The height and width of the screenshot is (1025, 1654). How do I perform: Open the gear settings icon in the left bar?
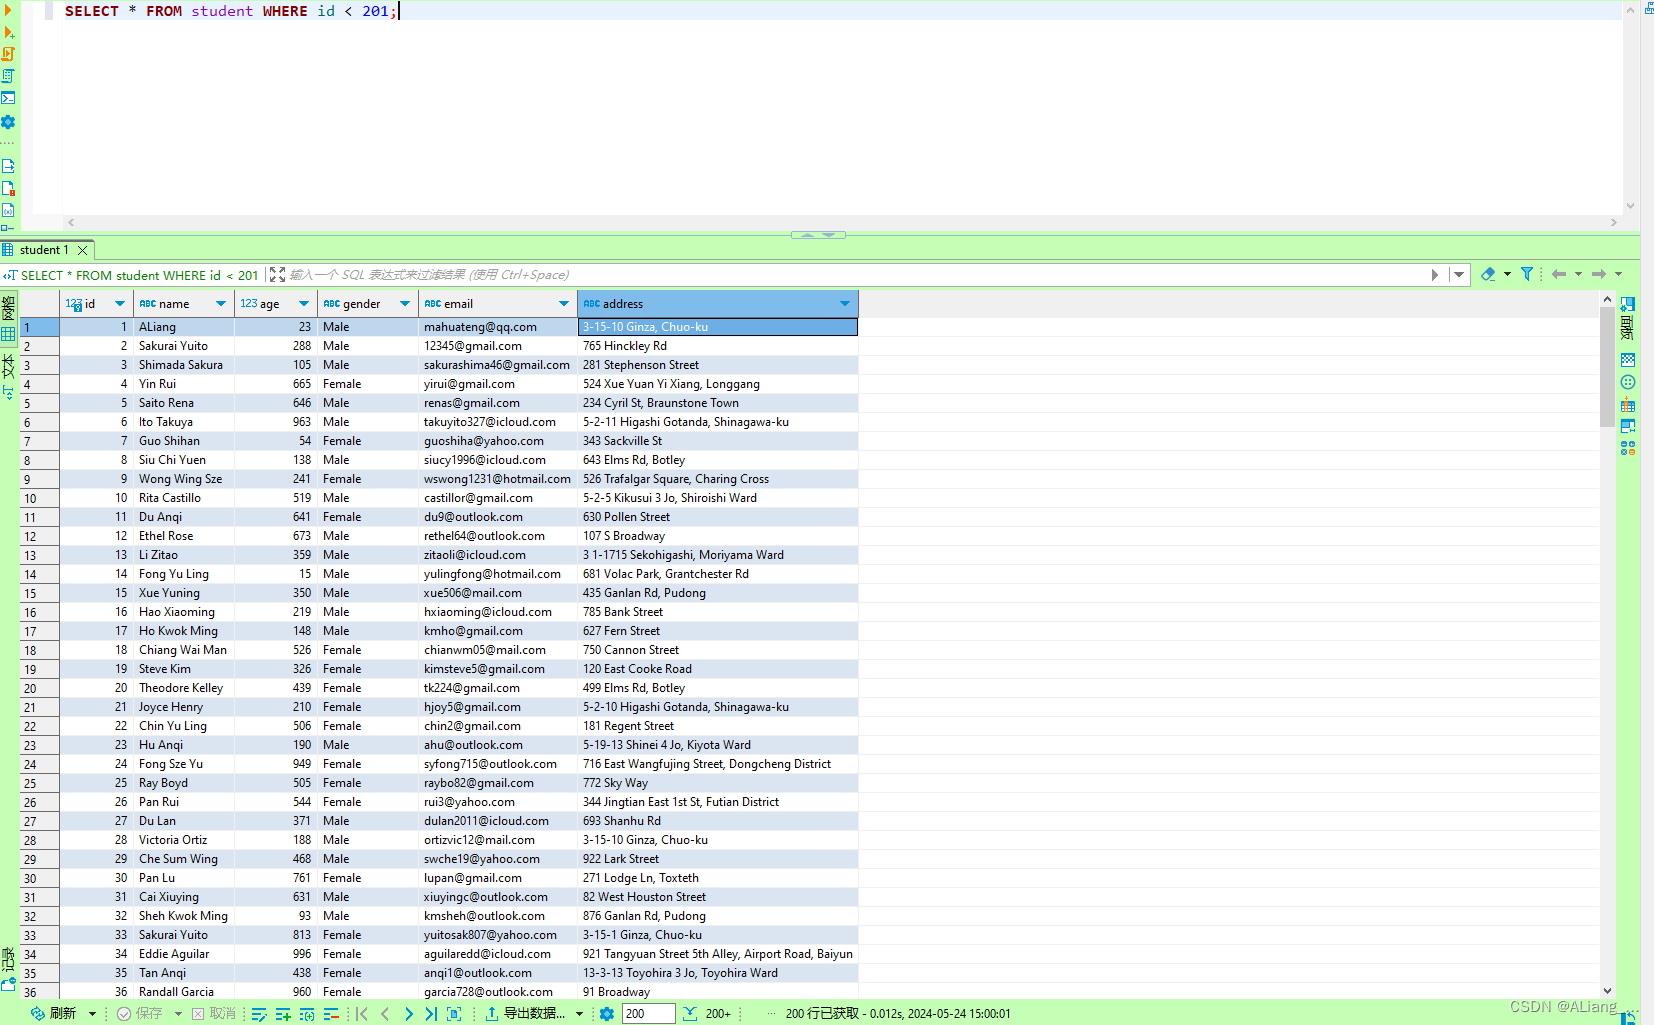(x=8, y=122)
